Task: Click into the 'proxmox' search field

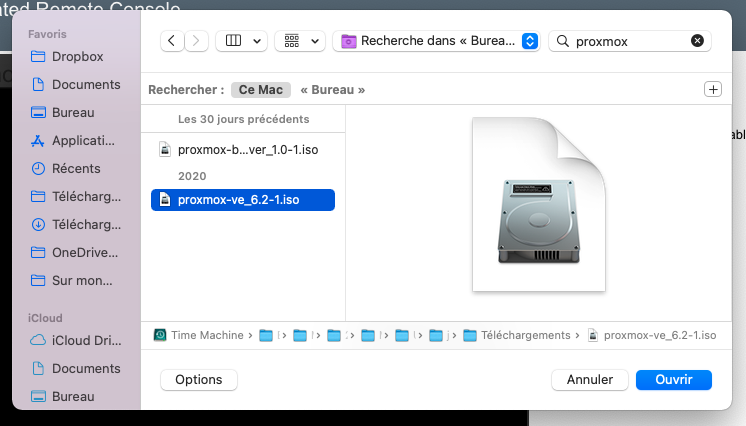Action: (x=630, y=41)
